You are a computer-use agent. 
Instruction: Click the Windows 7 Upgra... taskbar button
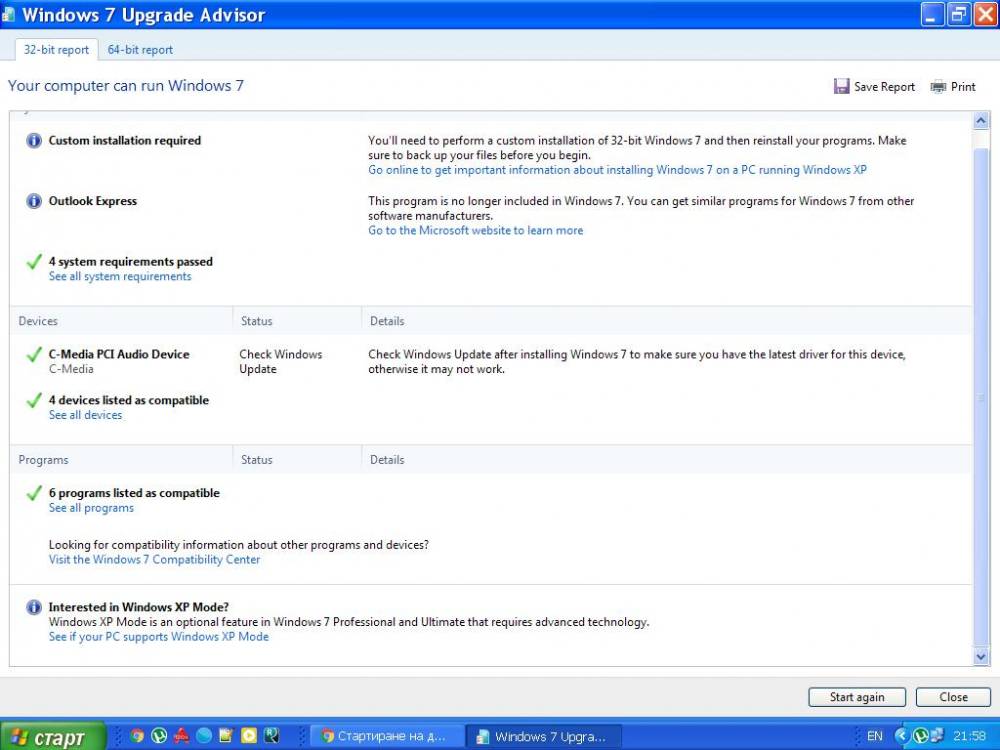click(x=544, y=737)
